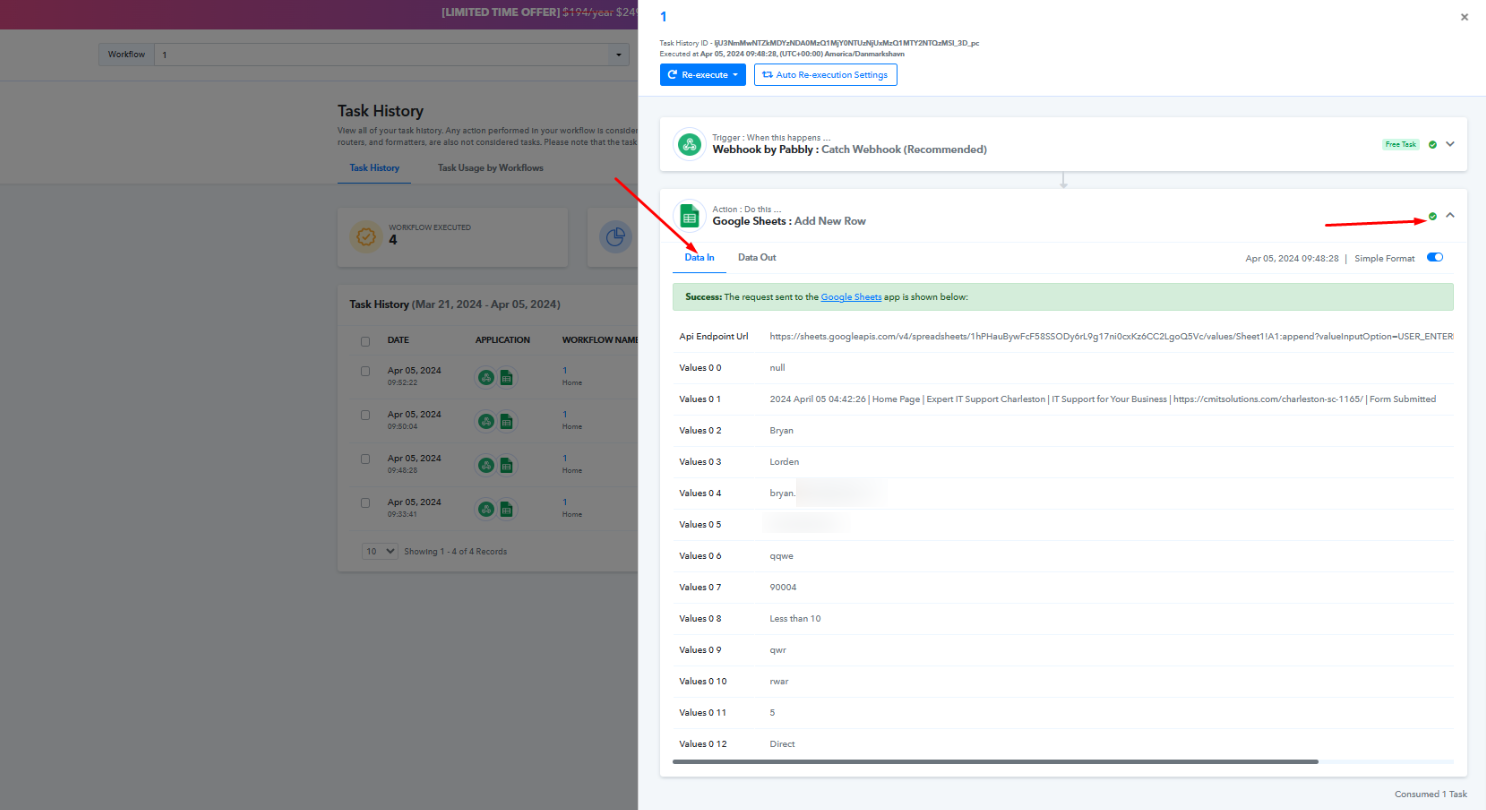Click Google Sheets icon in the 09:52:22 row
Viewport: 1486px width, 810px height.
[x=507, y=377]
